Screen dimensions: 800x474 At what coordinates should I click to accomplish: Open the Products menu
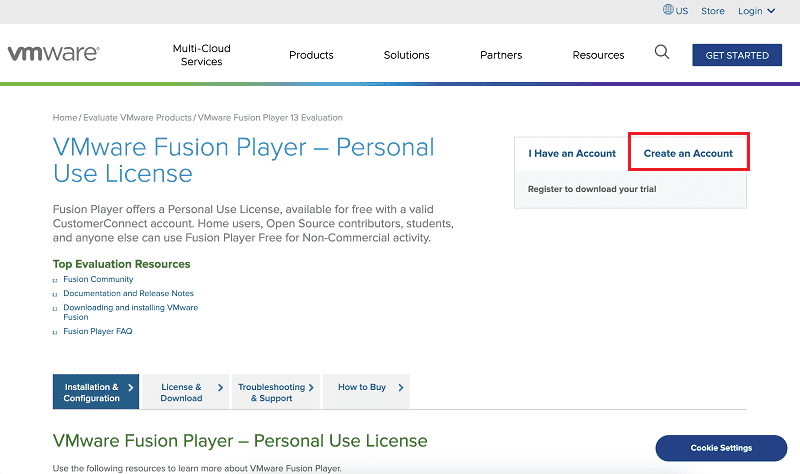311,55
